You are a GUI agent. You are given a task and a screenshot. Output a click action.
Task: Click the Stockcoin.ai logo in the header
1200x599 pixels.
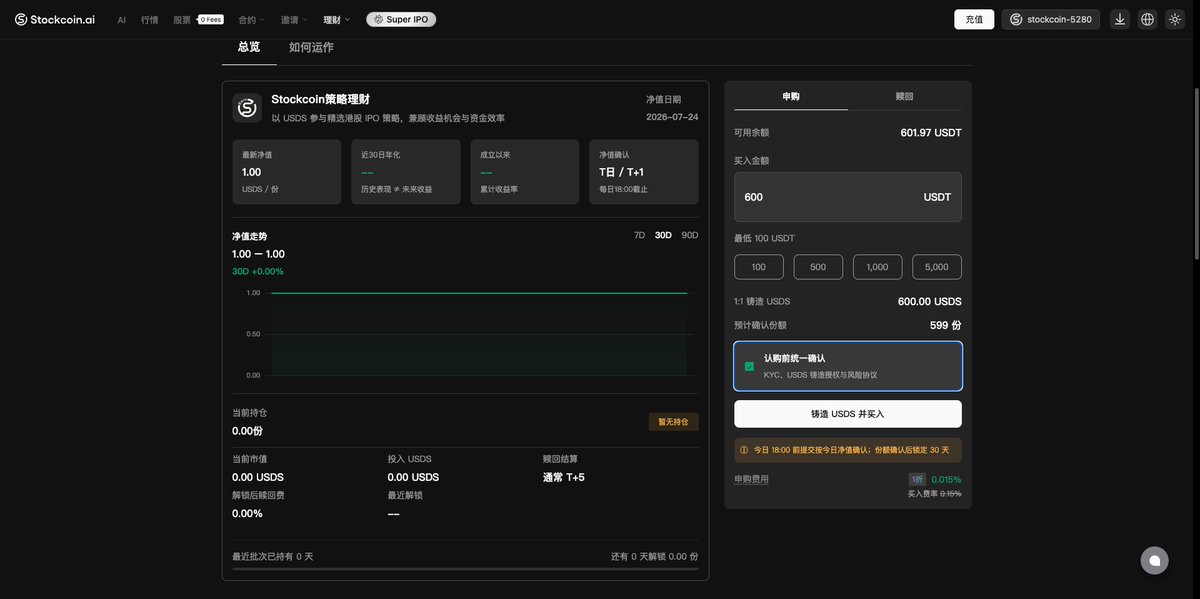(55, 19)
